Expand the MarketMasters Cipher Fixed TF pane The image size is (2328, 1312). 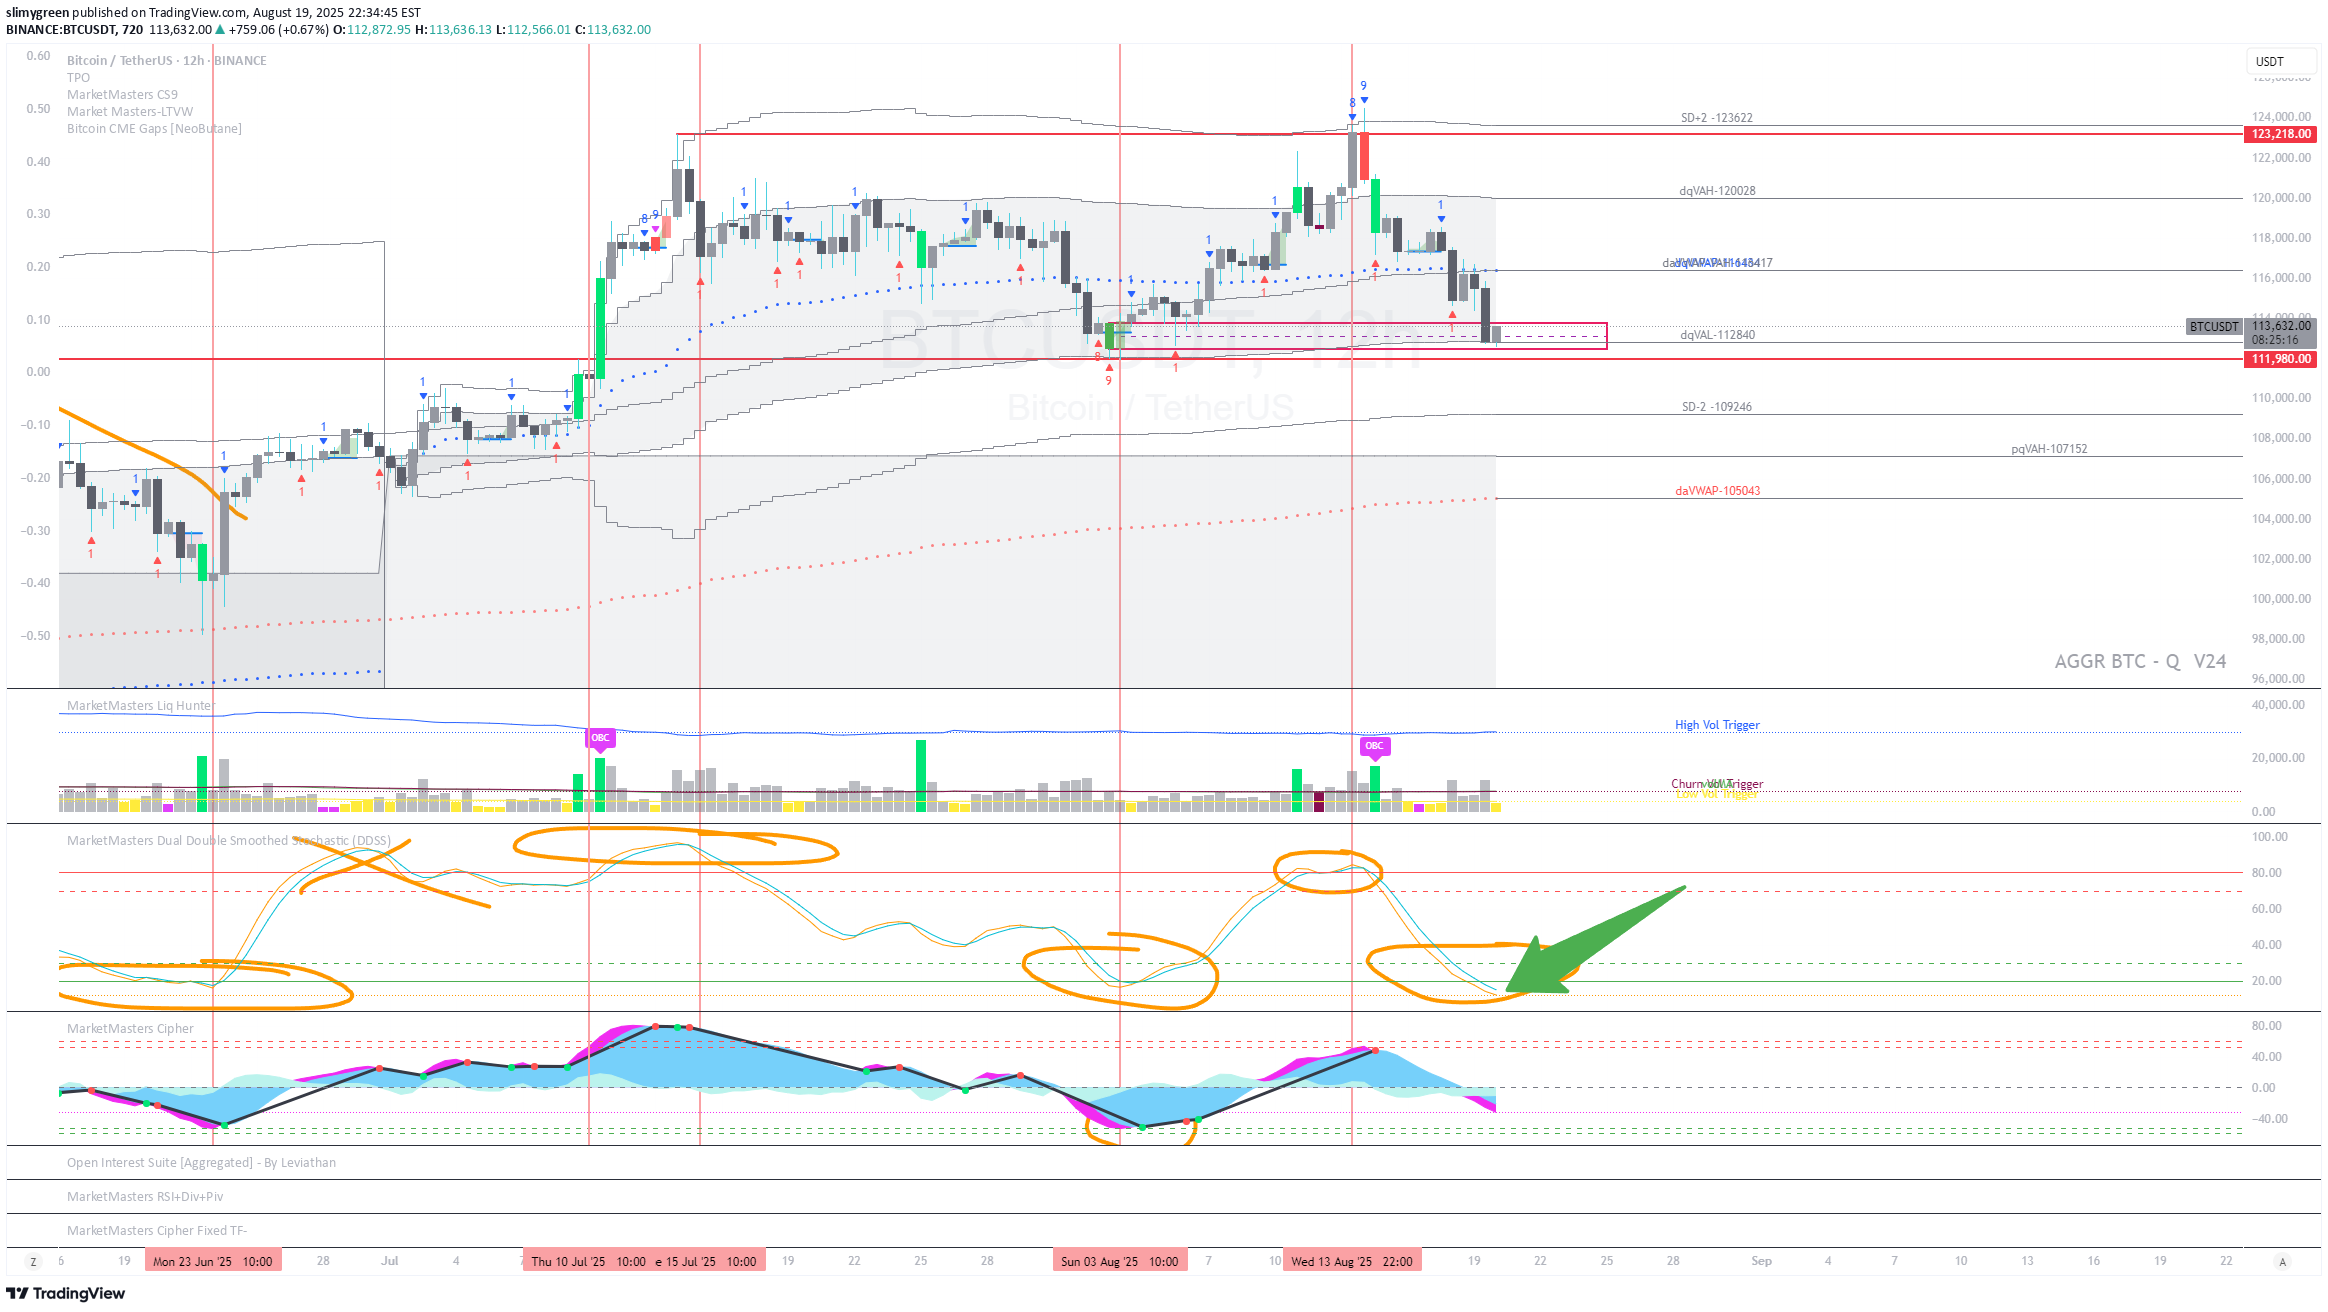[x=156, y=1231]
